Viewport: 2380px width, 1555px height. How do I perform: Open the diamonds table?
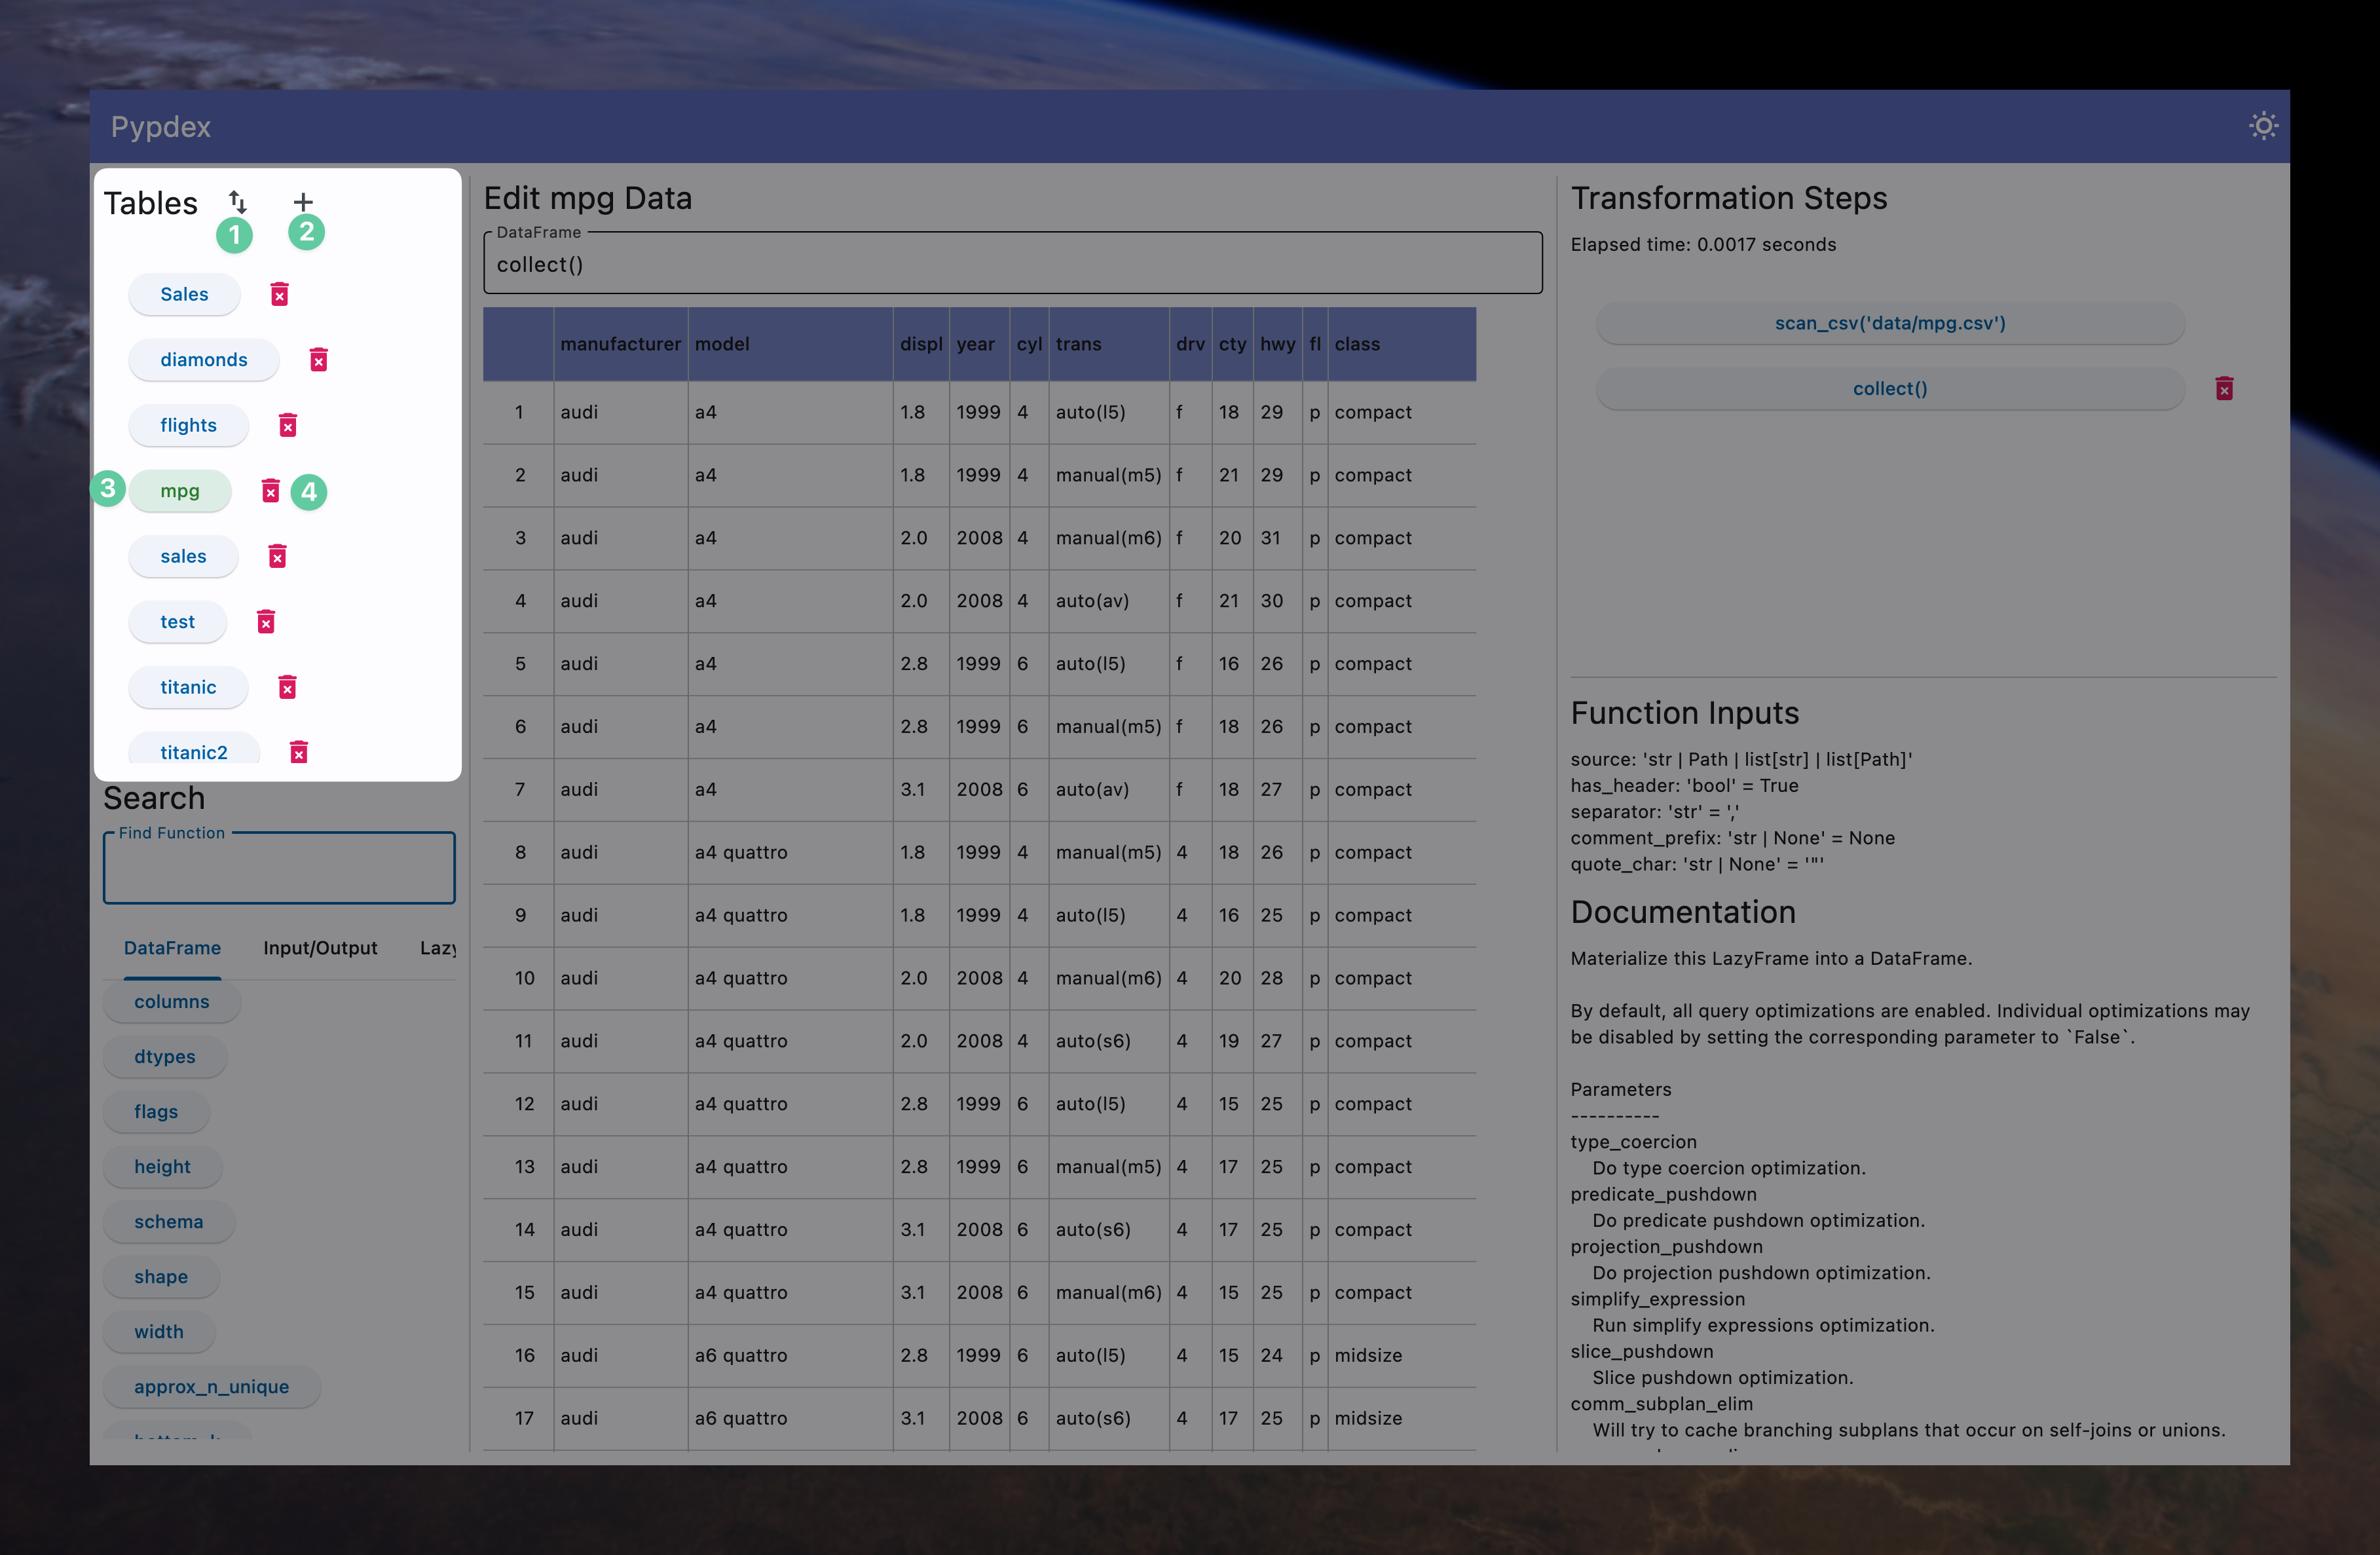[203, 360]
